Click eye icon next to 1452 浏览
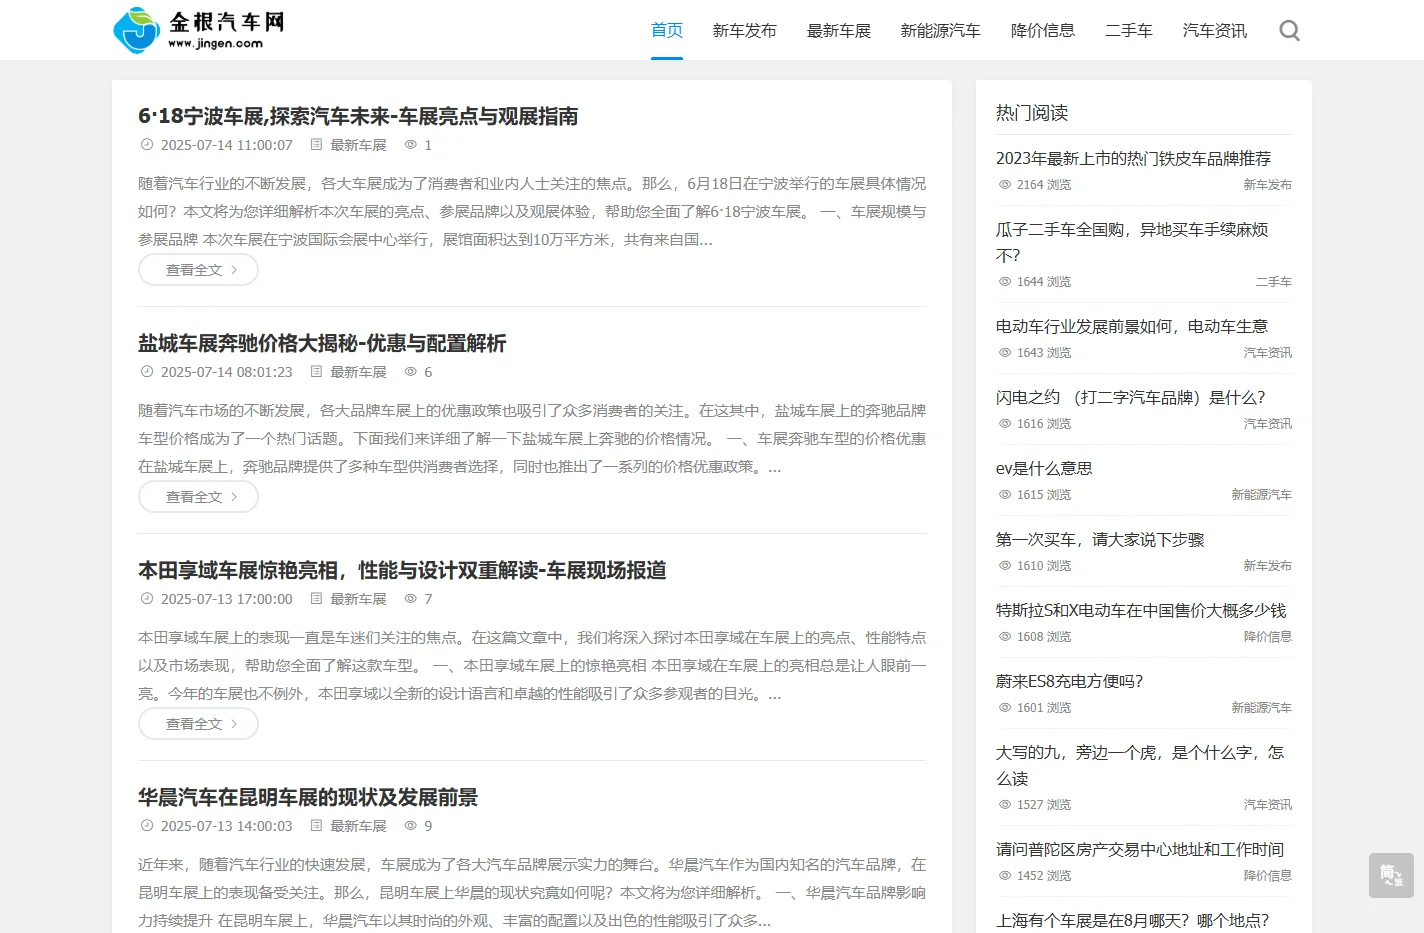The height and width of the screenshot is (933, 1424). pyautogui.click(x=1005, y=876)
